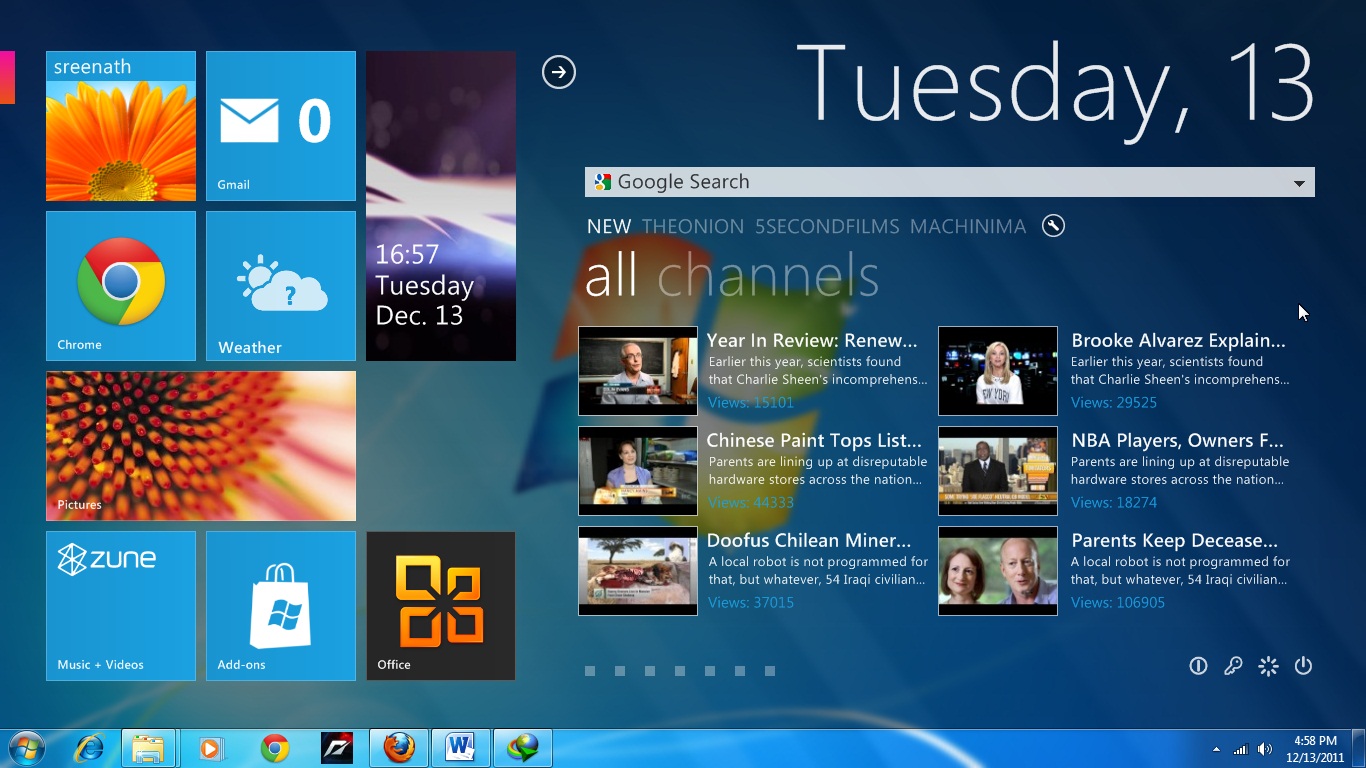Switch to Microsoft Word in the taskbar
The width and height of the screenshot is (1366, 768).
click(461, 748)
